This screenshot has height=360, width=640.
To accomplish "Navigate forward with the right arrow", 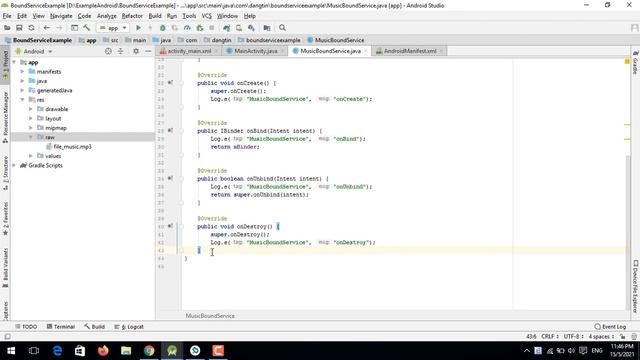I will 59,28.
